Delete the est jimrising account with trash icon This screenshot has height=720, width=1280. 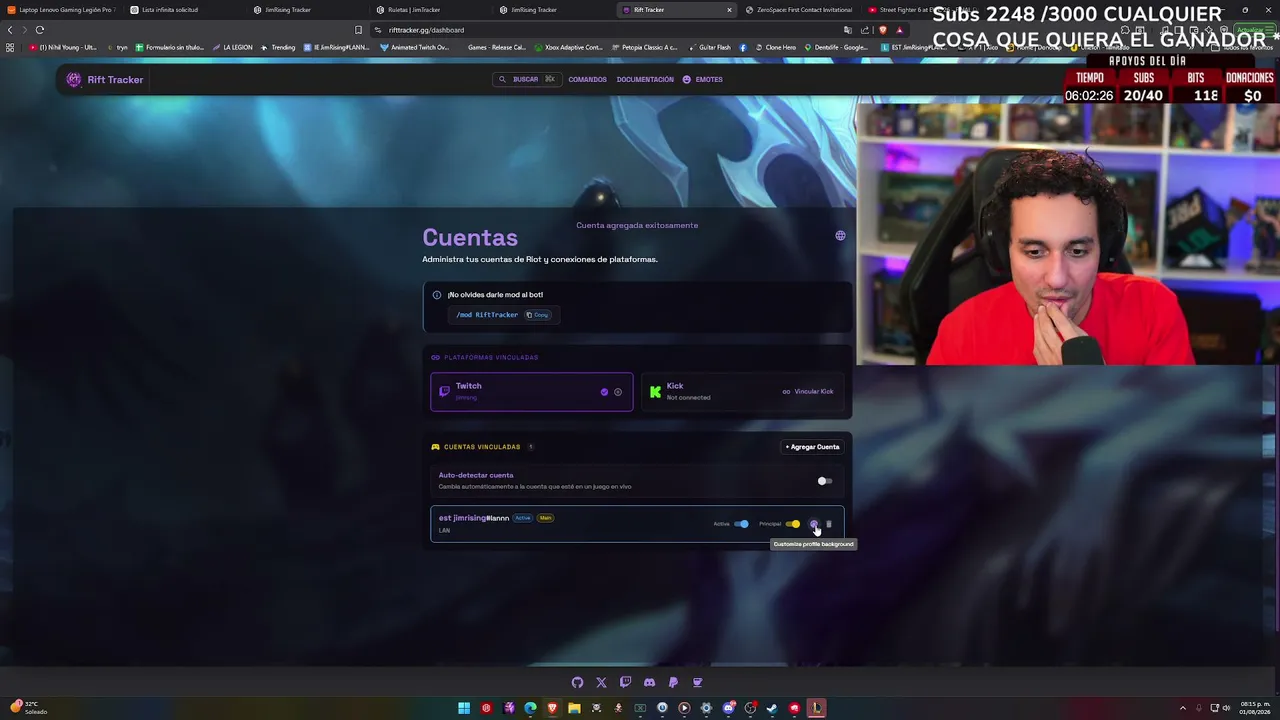pyautogui.click(x=828, y=524)
